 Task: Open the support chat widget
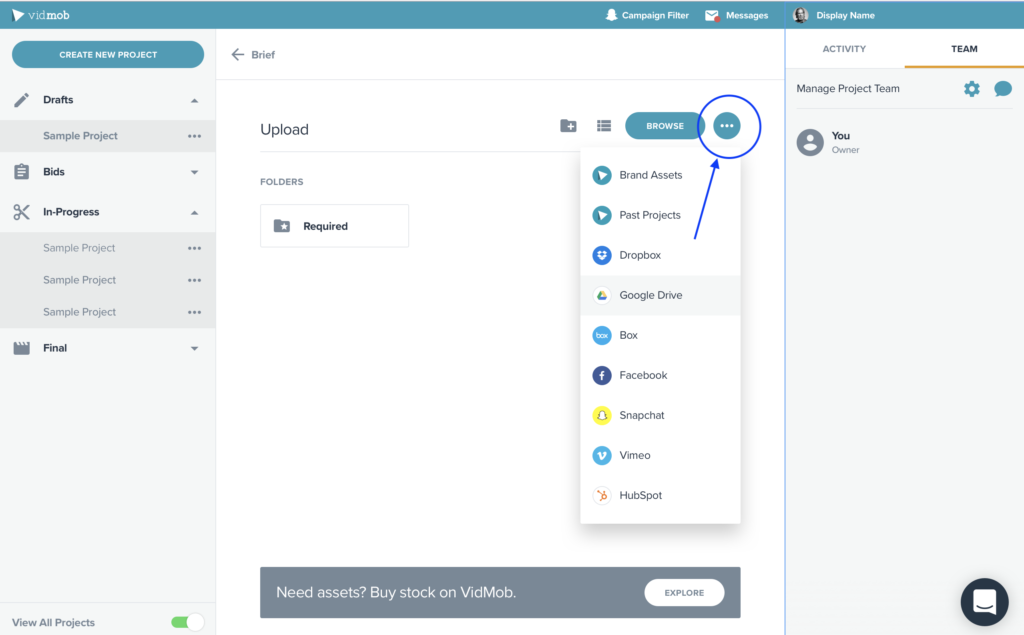tap(984, 602)
